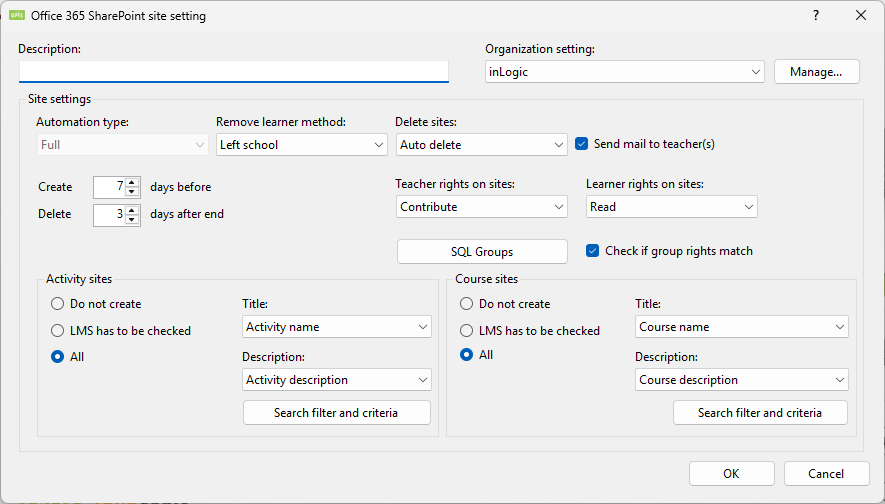Toggle Check if group rights match
The width and height of the screenshot is (885, 504).
pyautogui.click(x=593, y=251)
